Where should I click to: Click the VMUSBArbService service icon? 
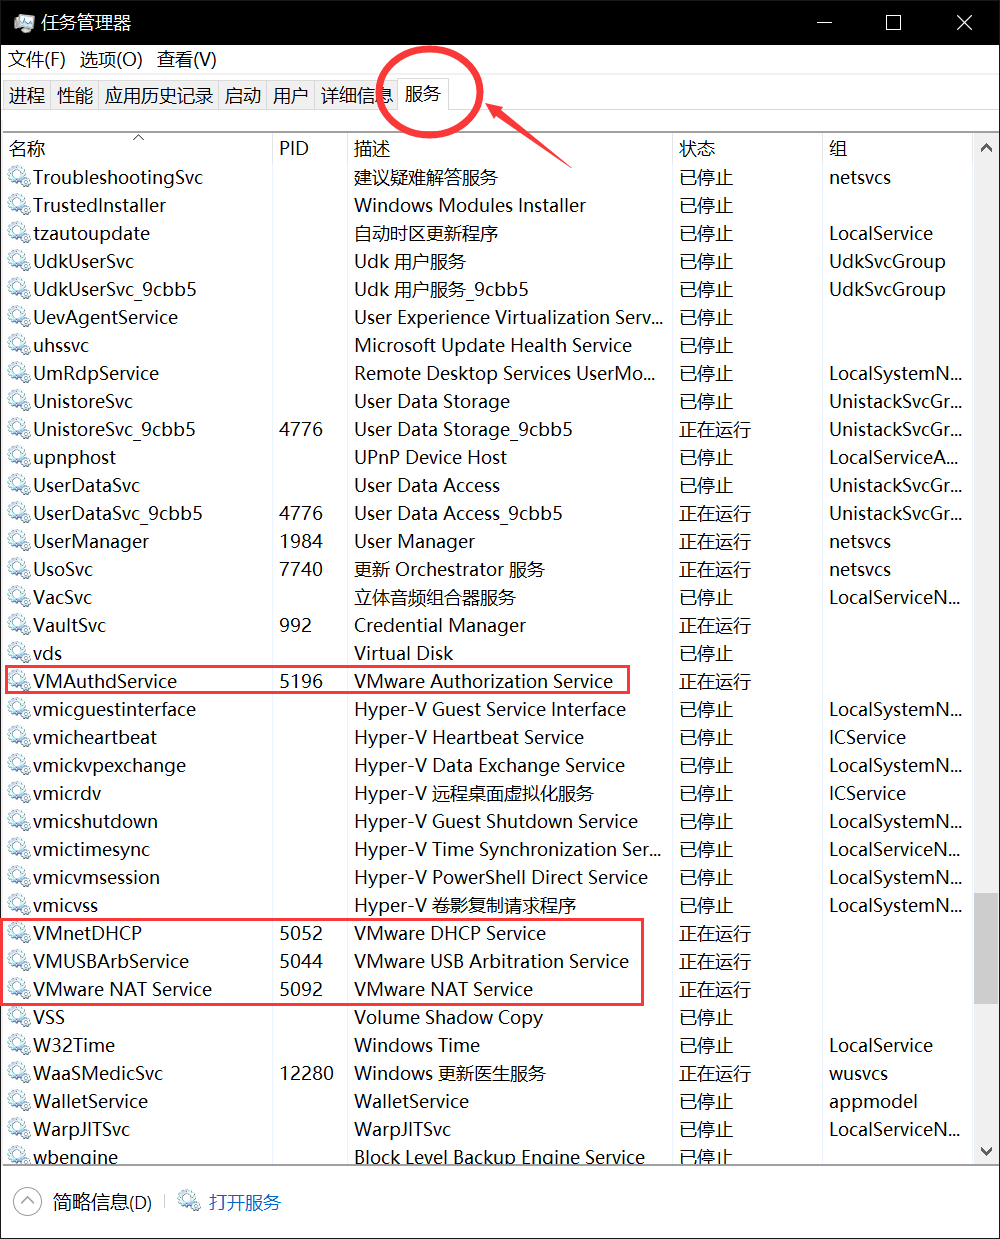[19, 961]
